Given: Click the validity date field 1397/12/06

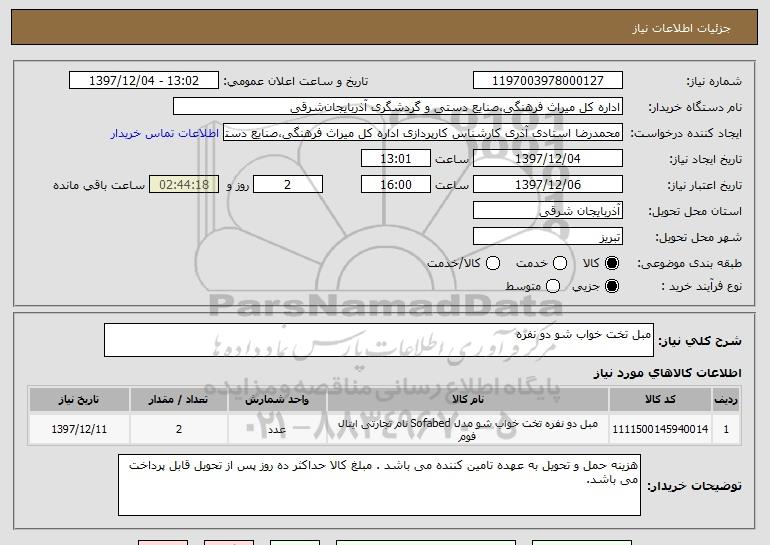Looking at the screenshot, I should (x=548, y=185).
